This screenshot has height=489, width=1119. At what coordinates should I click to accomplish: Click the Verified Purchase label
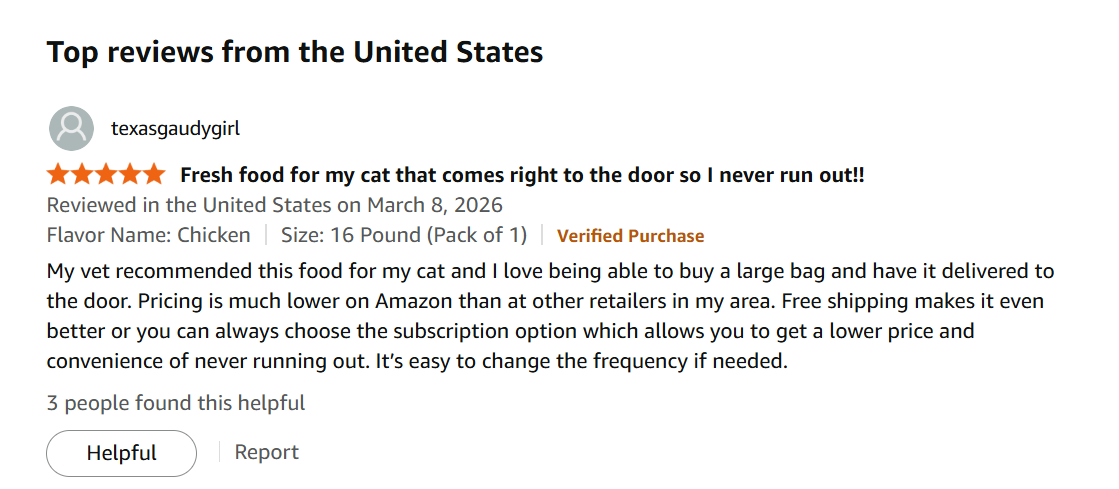click(x=630, y=236)
